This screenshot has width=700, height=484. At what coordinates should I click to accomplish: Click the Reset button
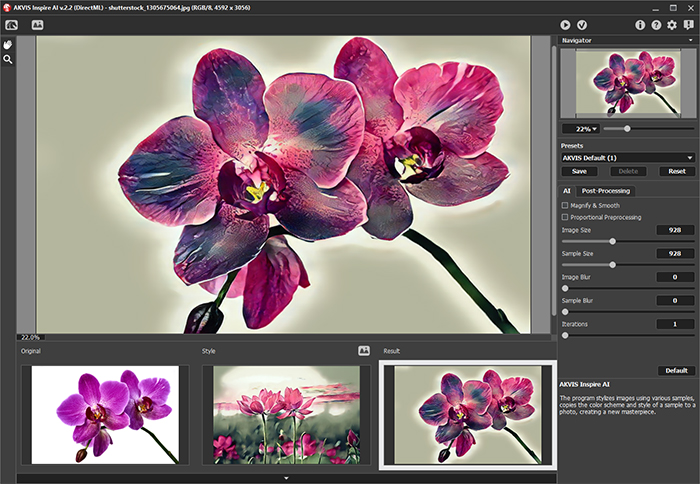tap(676, 171)
